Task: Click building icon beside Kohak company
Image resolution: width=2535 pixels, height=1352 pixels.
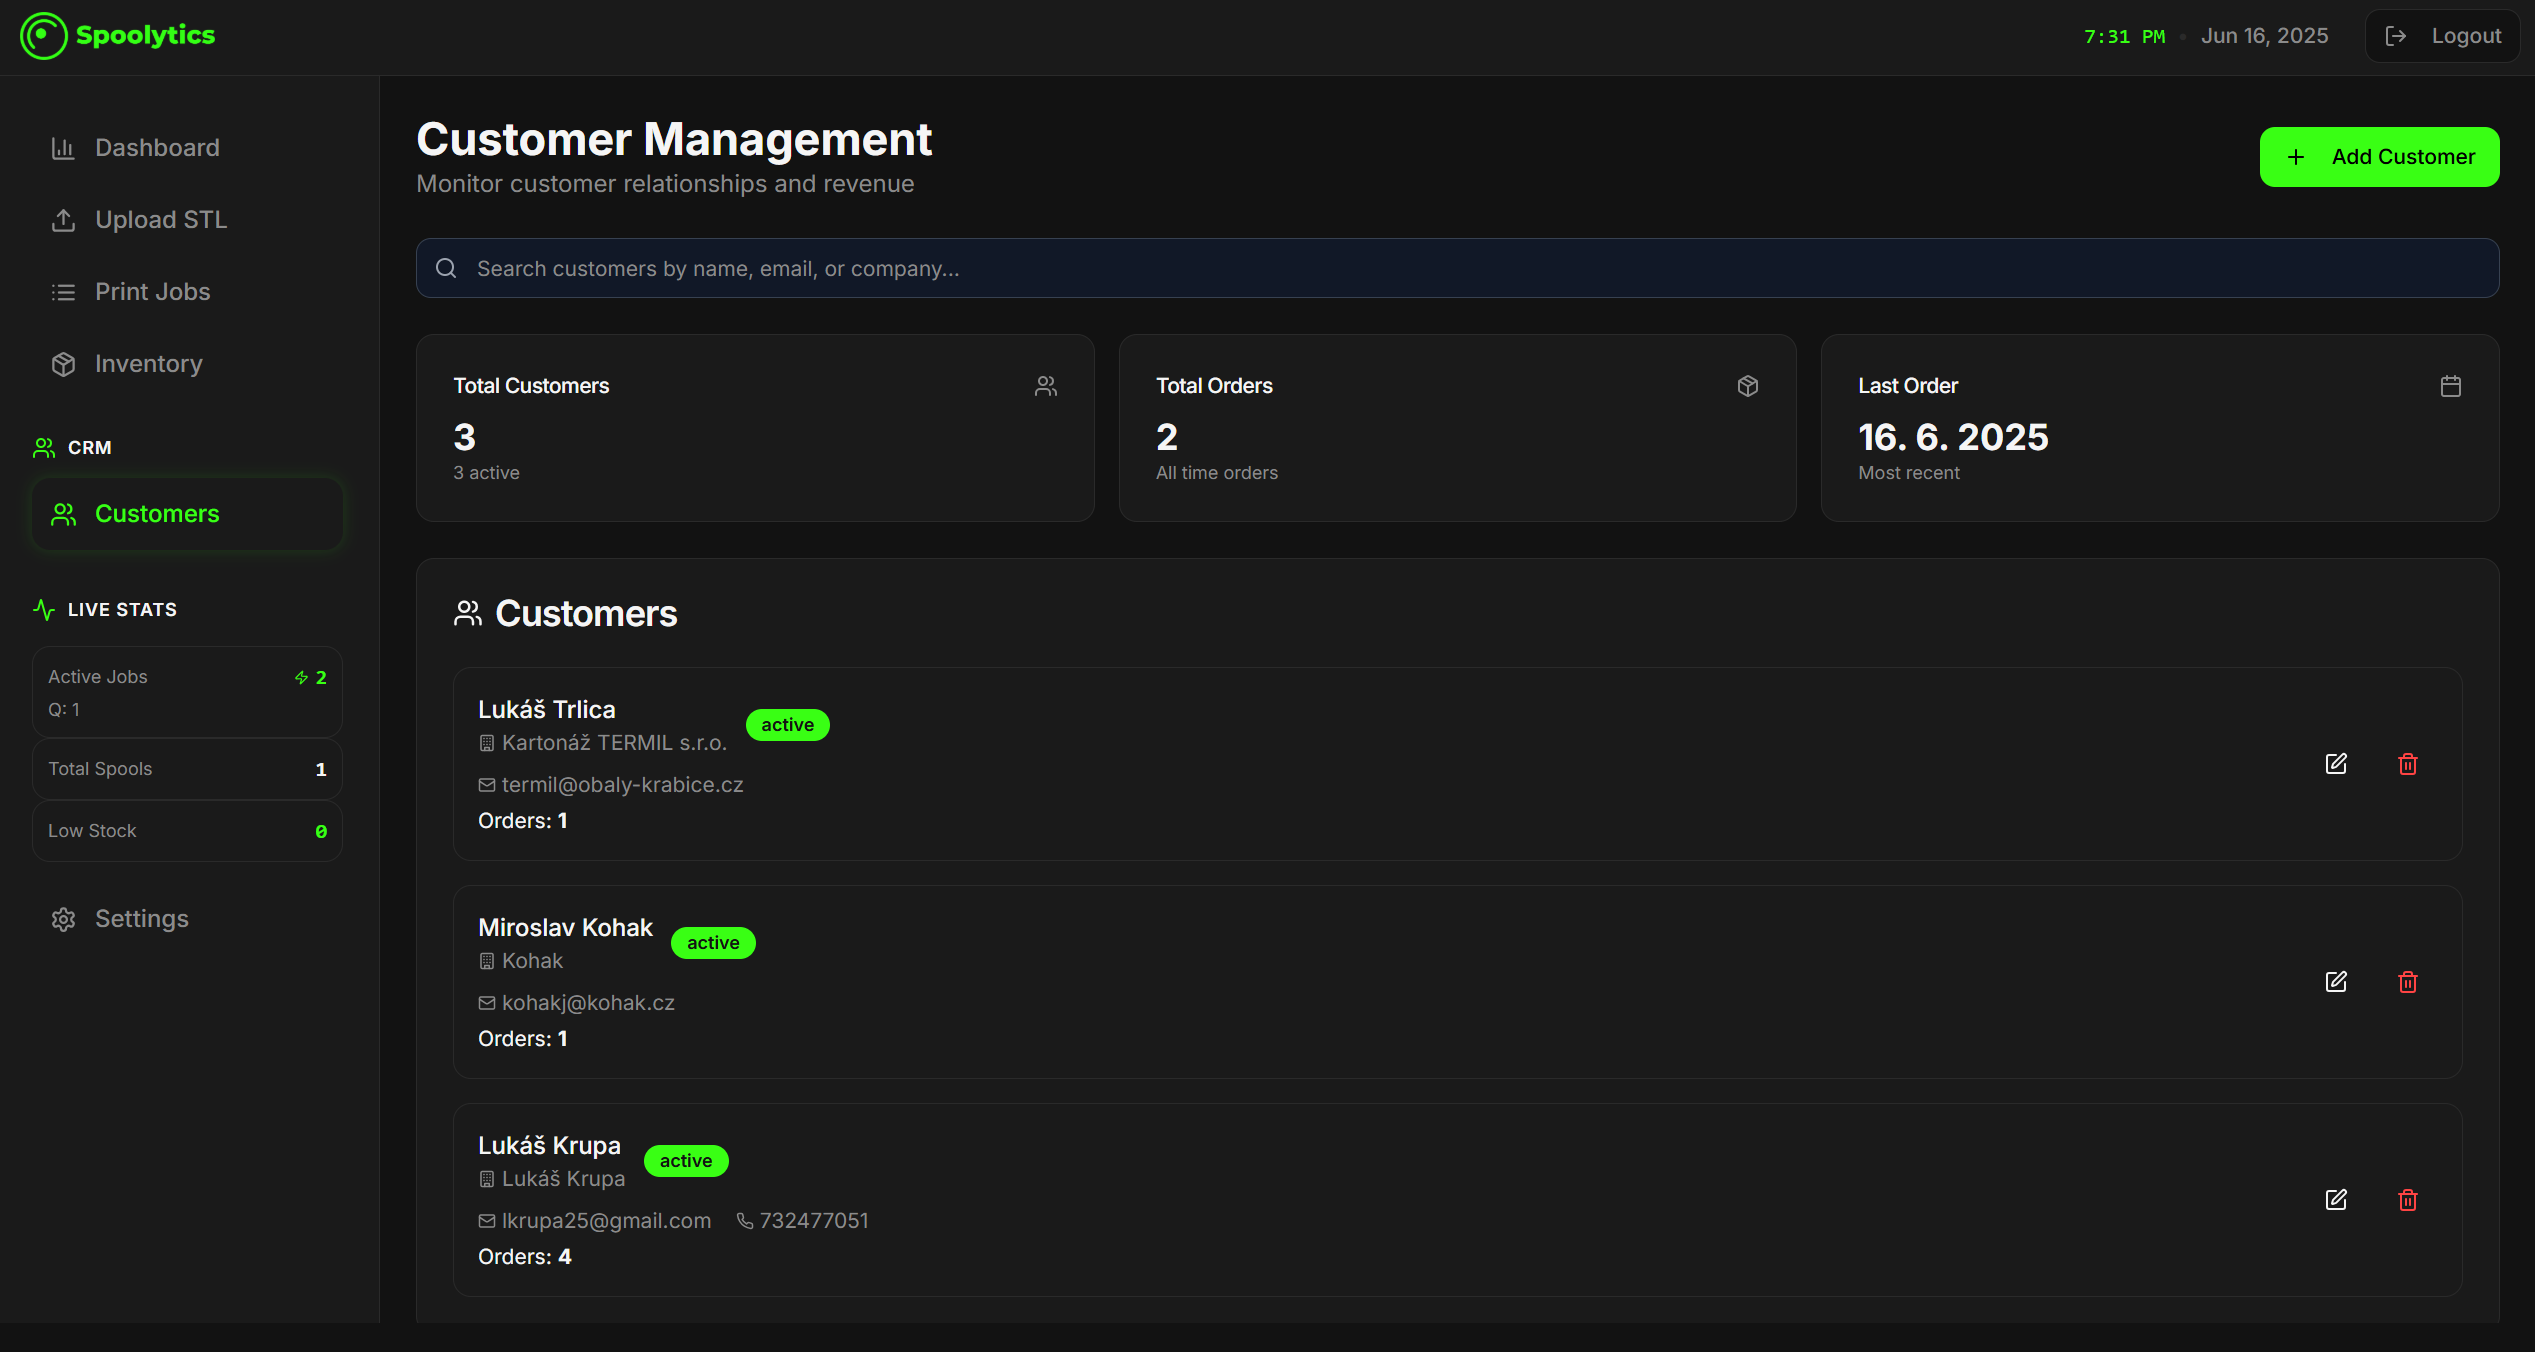Action: point(487,961)
